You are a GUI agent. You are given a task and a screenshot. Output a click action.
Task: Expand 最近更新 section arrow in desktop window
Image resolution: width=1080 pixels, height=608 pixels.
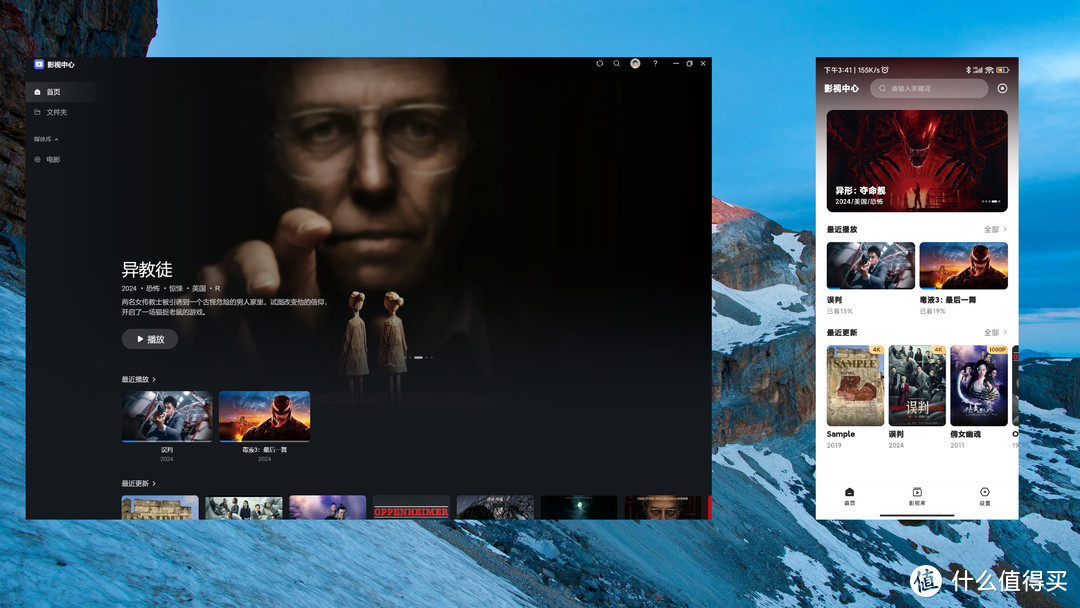pyautogui.click(x=154, y=483)
